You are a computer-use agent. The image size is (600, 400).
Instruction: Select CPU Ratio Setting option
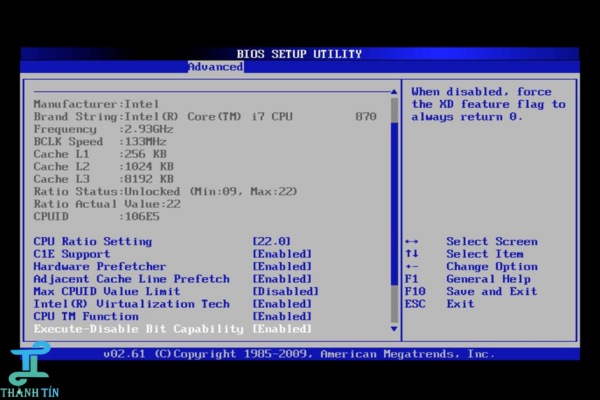93,242
